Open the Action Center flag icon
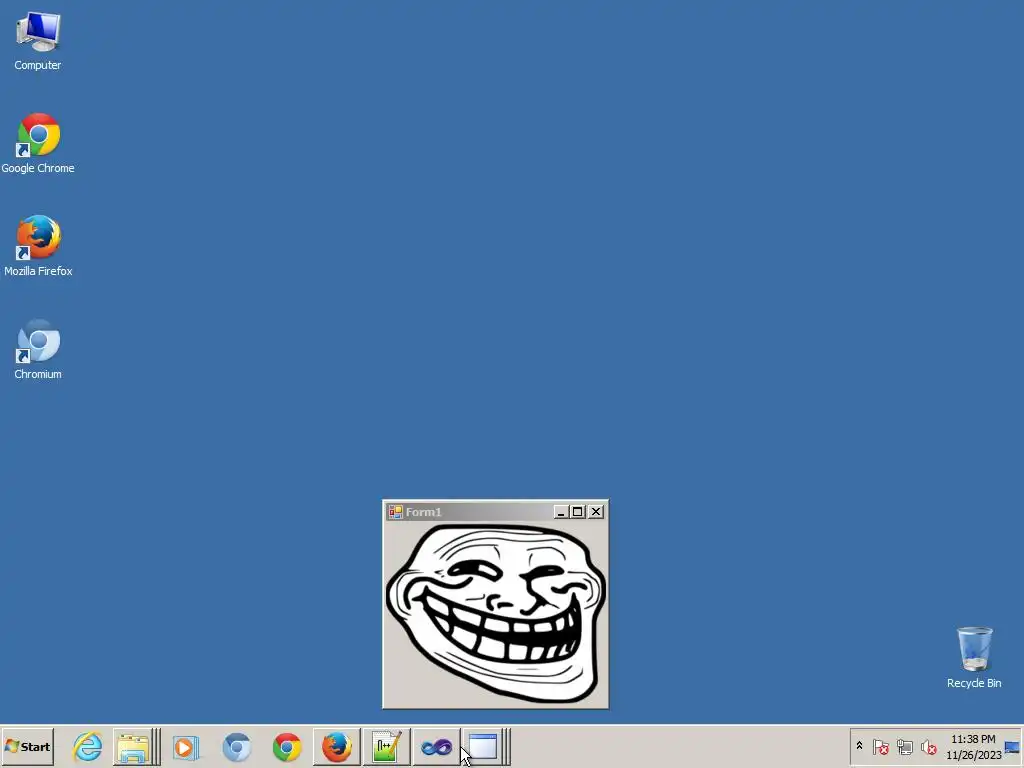 (x=880, y=746)
